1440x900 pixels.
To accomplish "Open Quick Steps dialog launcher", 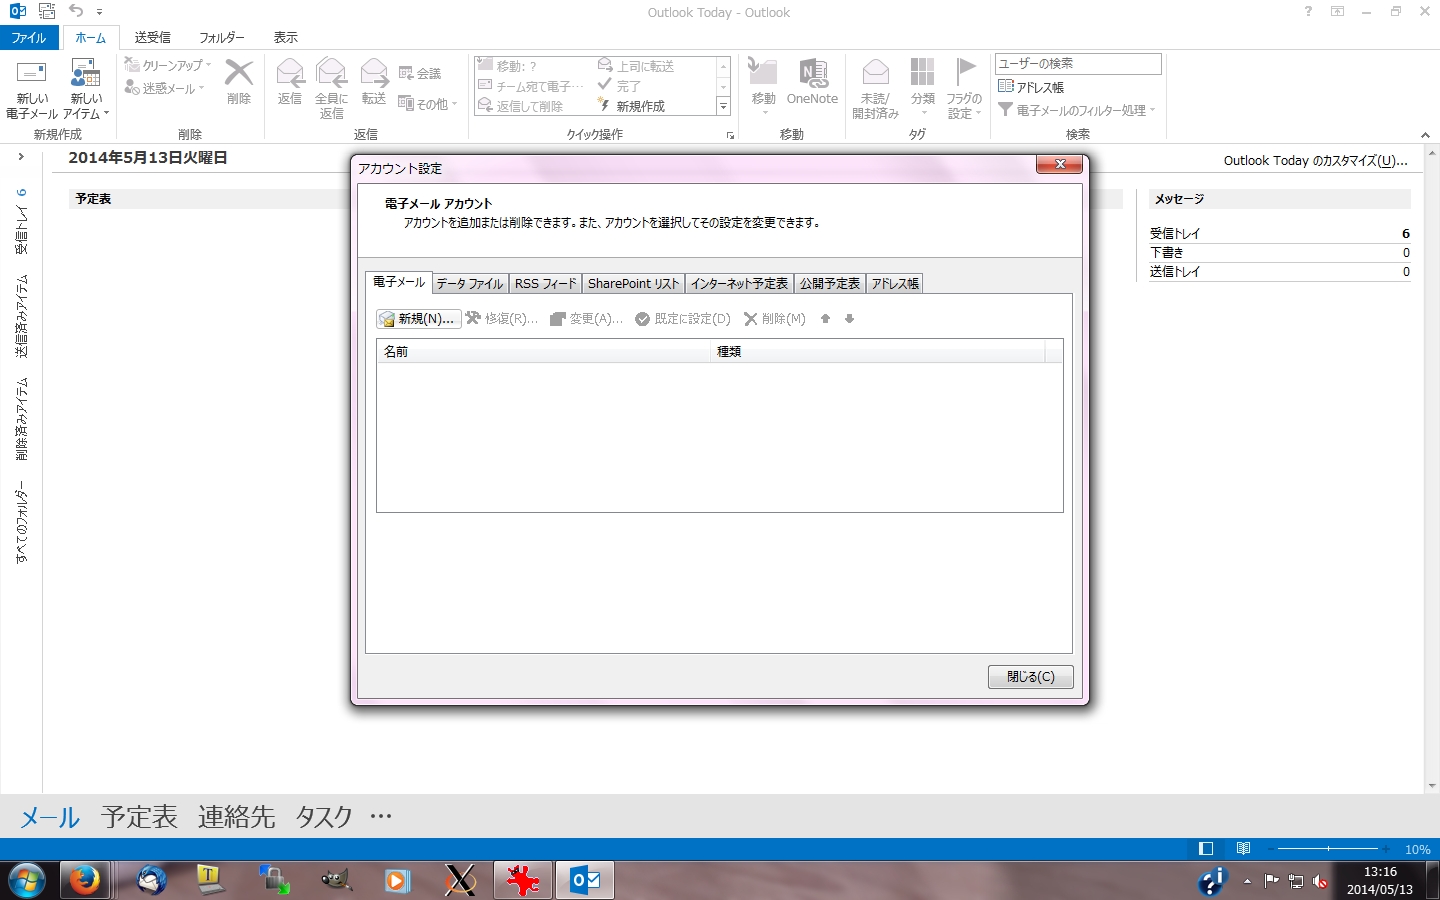I will point(731,135).
